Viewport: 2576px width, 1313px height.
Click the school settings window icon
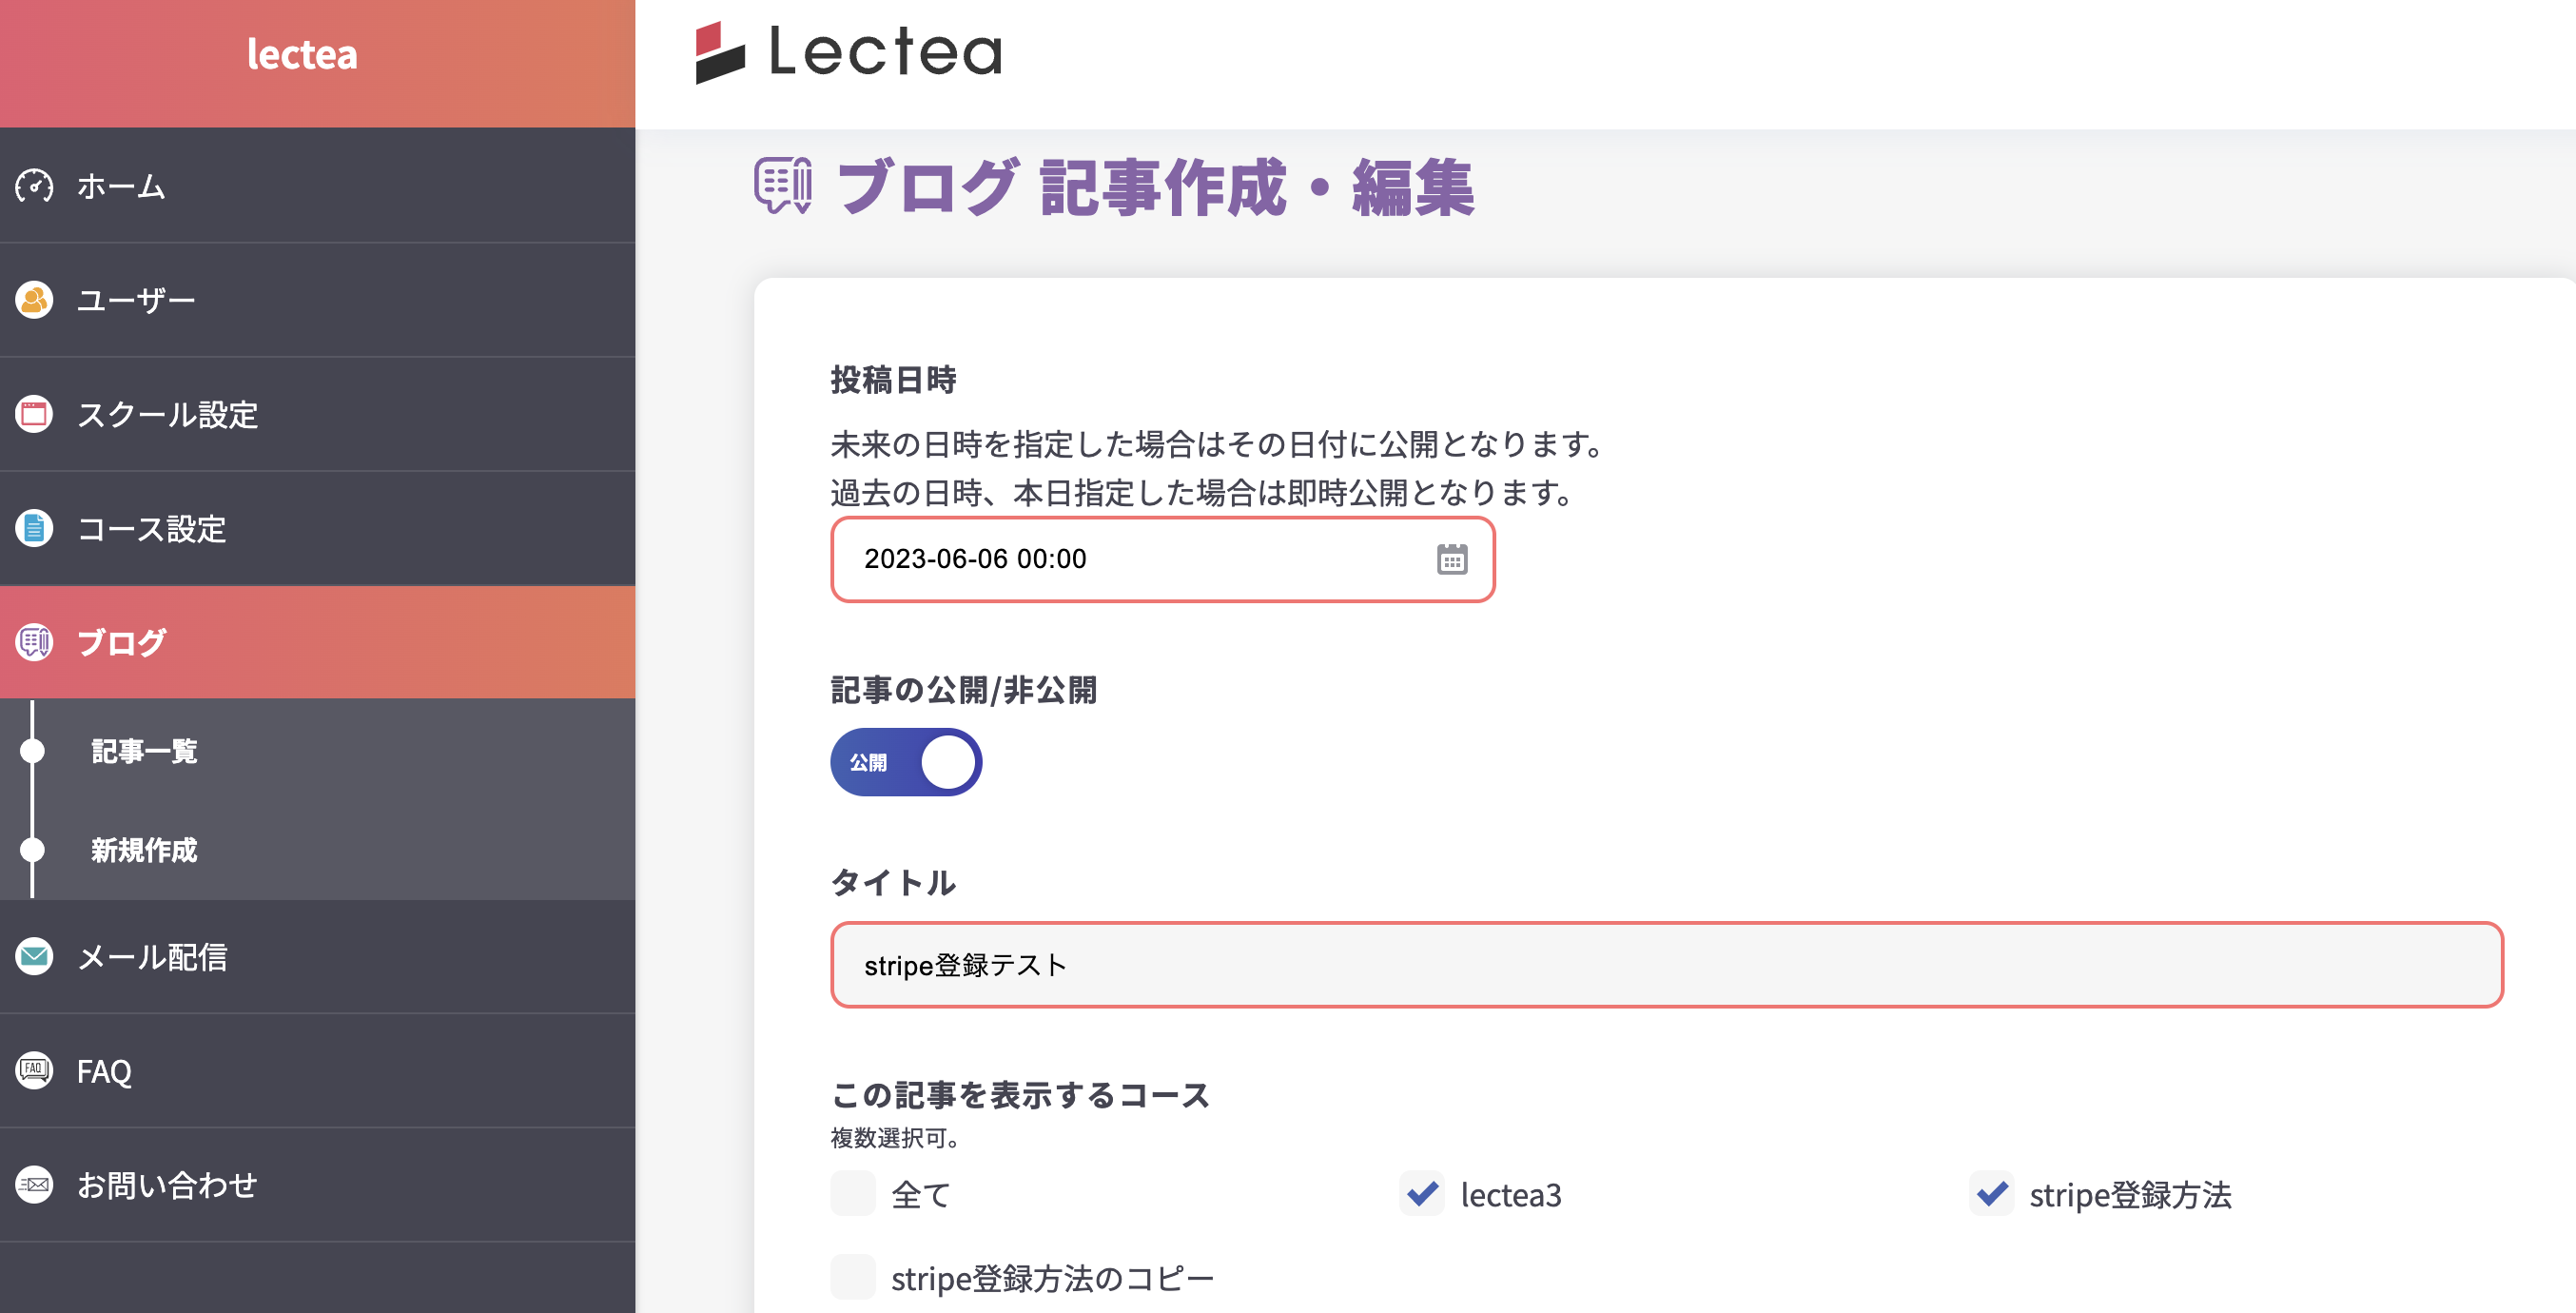click(x=34, y=414)
